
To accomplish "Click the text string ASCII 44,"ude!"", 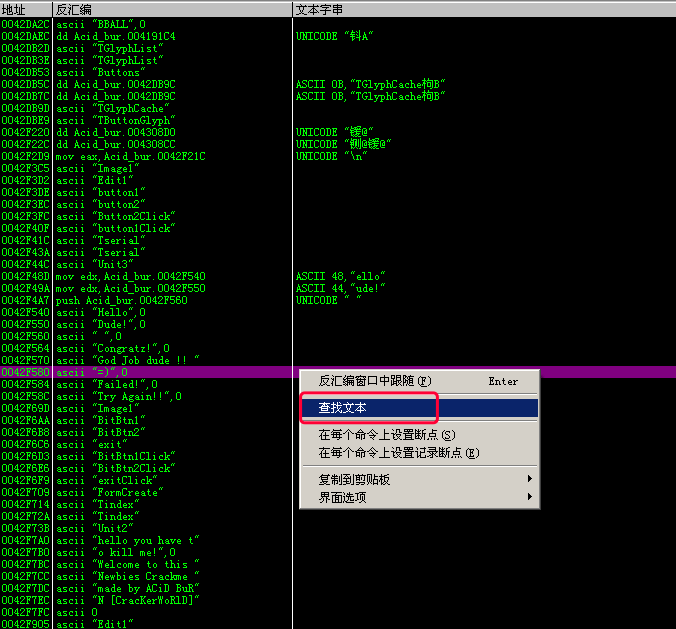I will (340, 288).
